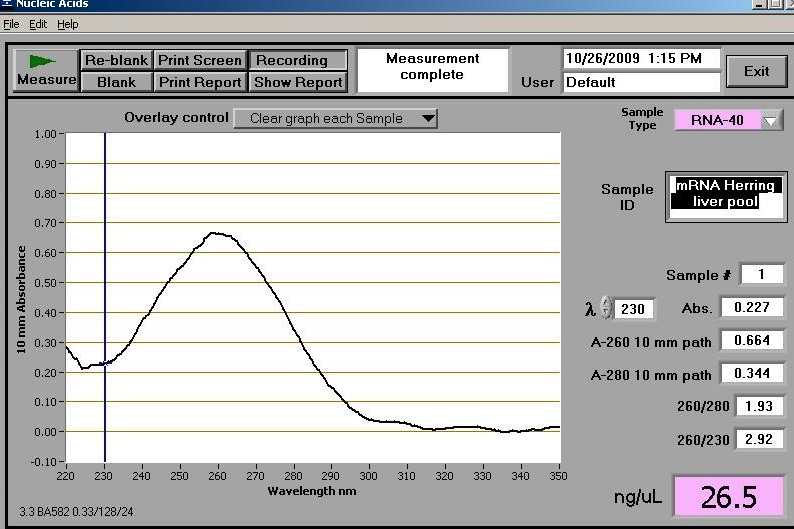The width and height of the screenshot is (794, 529).
Task: Click the pink ng/uL concentration readout
Action: [727, 496]
